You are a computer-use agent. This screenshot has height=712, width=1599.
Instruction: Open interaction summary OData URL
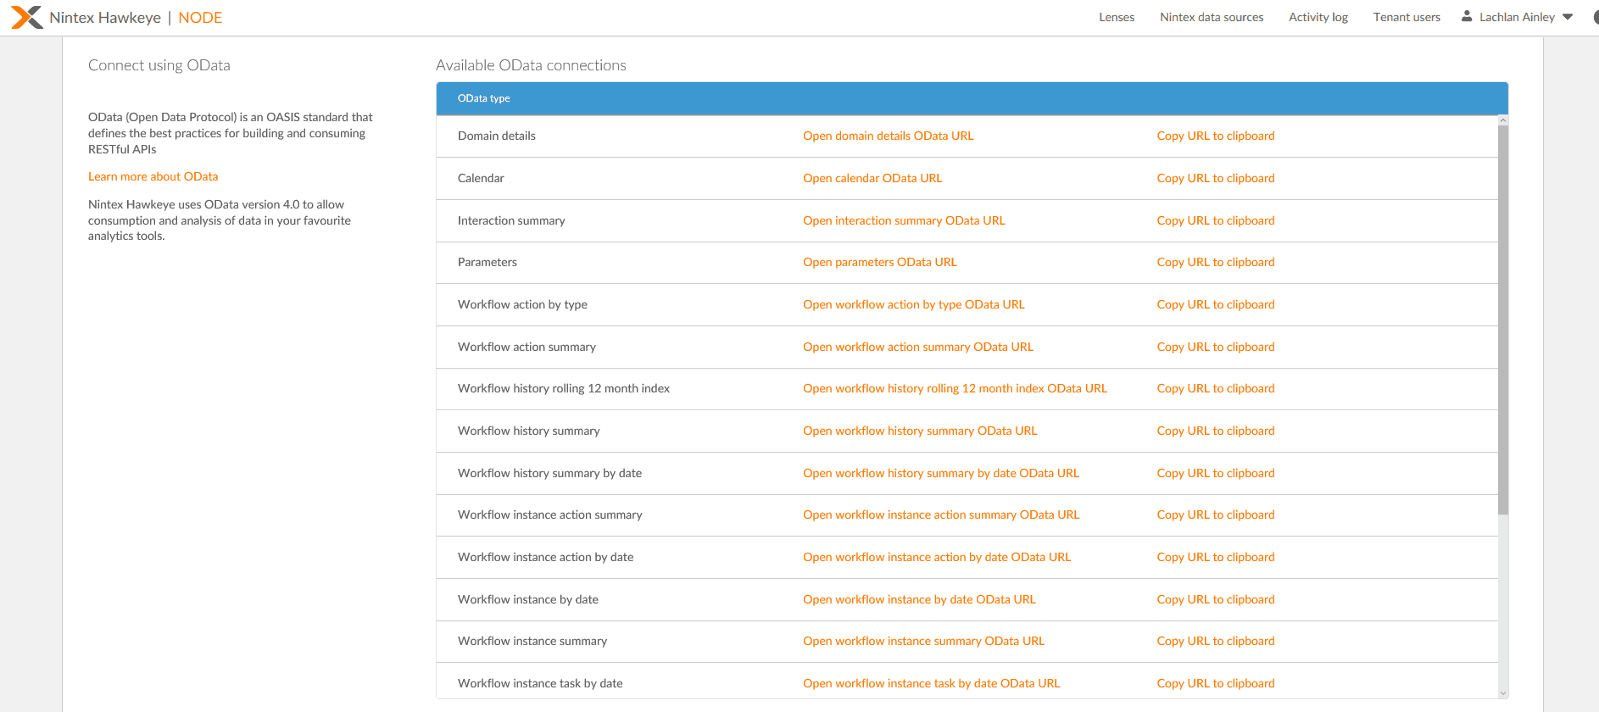coord(904,221)
